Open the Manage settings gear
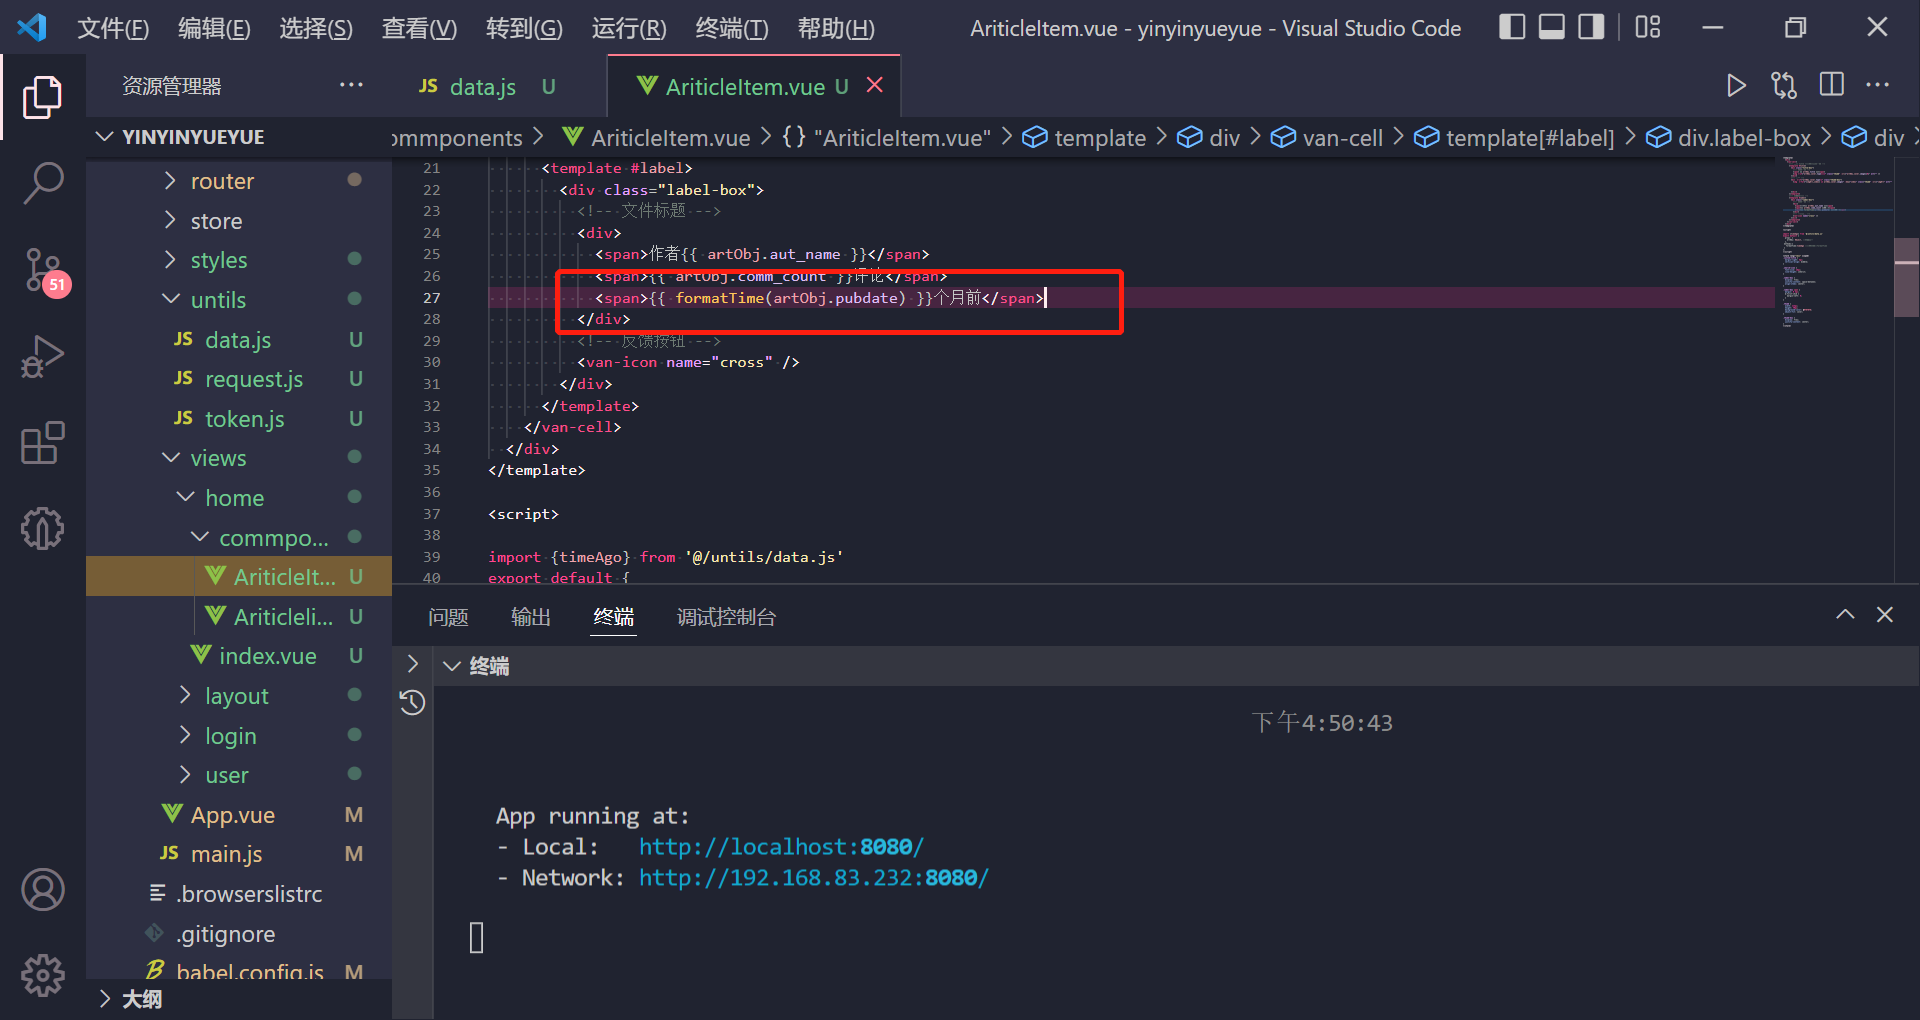The height and width of the screenshot is (1020, 1920). click(42, 975)
